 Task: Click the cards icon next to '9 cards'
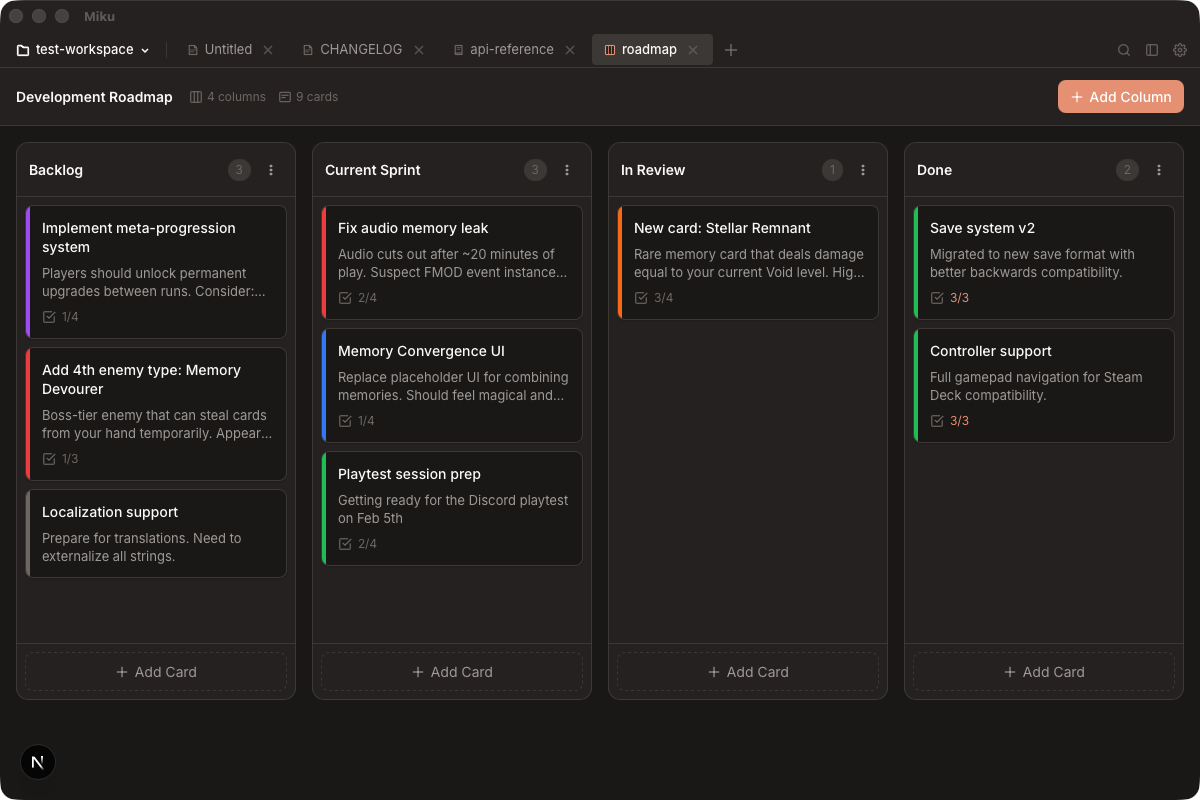click(283, 96)
